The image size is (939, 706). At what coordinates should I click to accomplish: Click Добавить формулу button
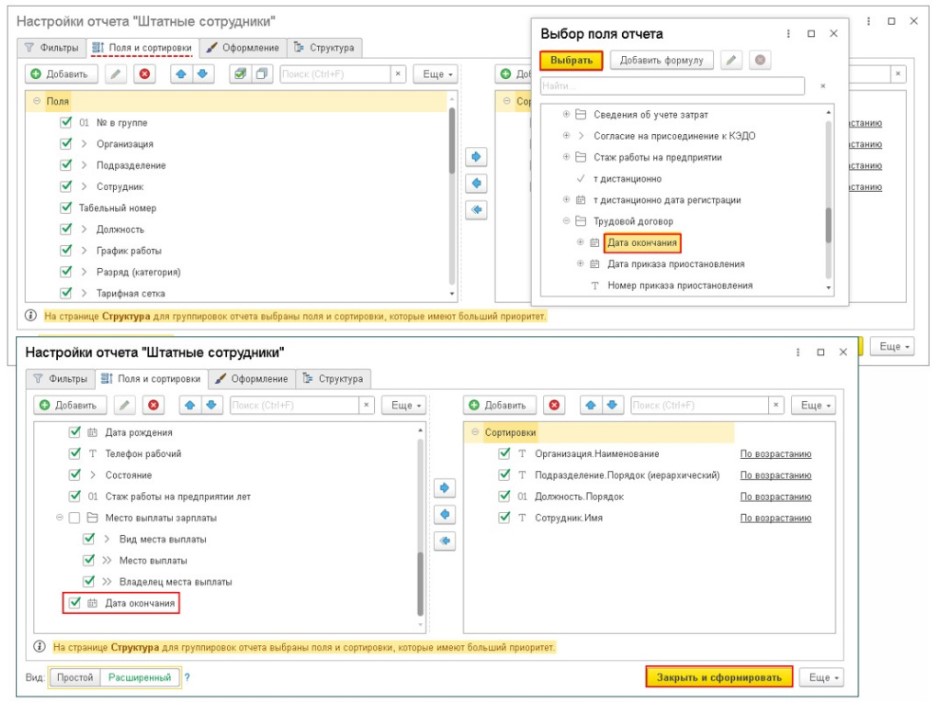click(x=662, y=60)
